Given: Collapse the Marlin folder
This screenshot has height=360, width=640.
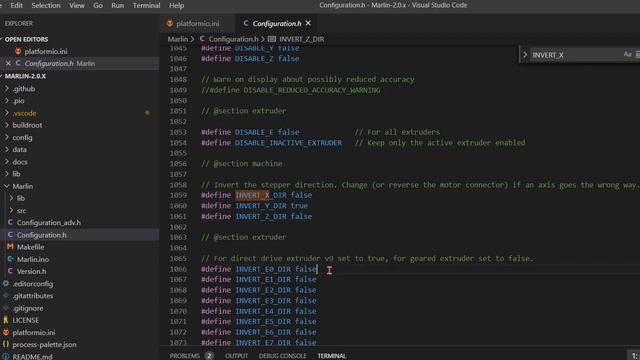Looking at the screenshot, I should [22, 186].
